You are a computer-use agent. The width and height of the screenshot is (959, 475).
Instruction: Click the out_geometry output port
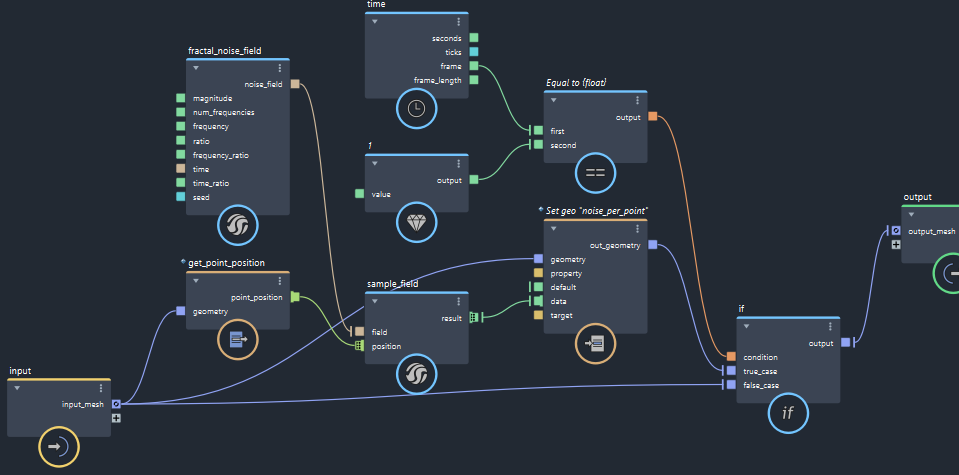pyautogui.click(x=653, y=245)
